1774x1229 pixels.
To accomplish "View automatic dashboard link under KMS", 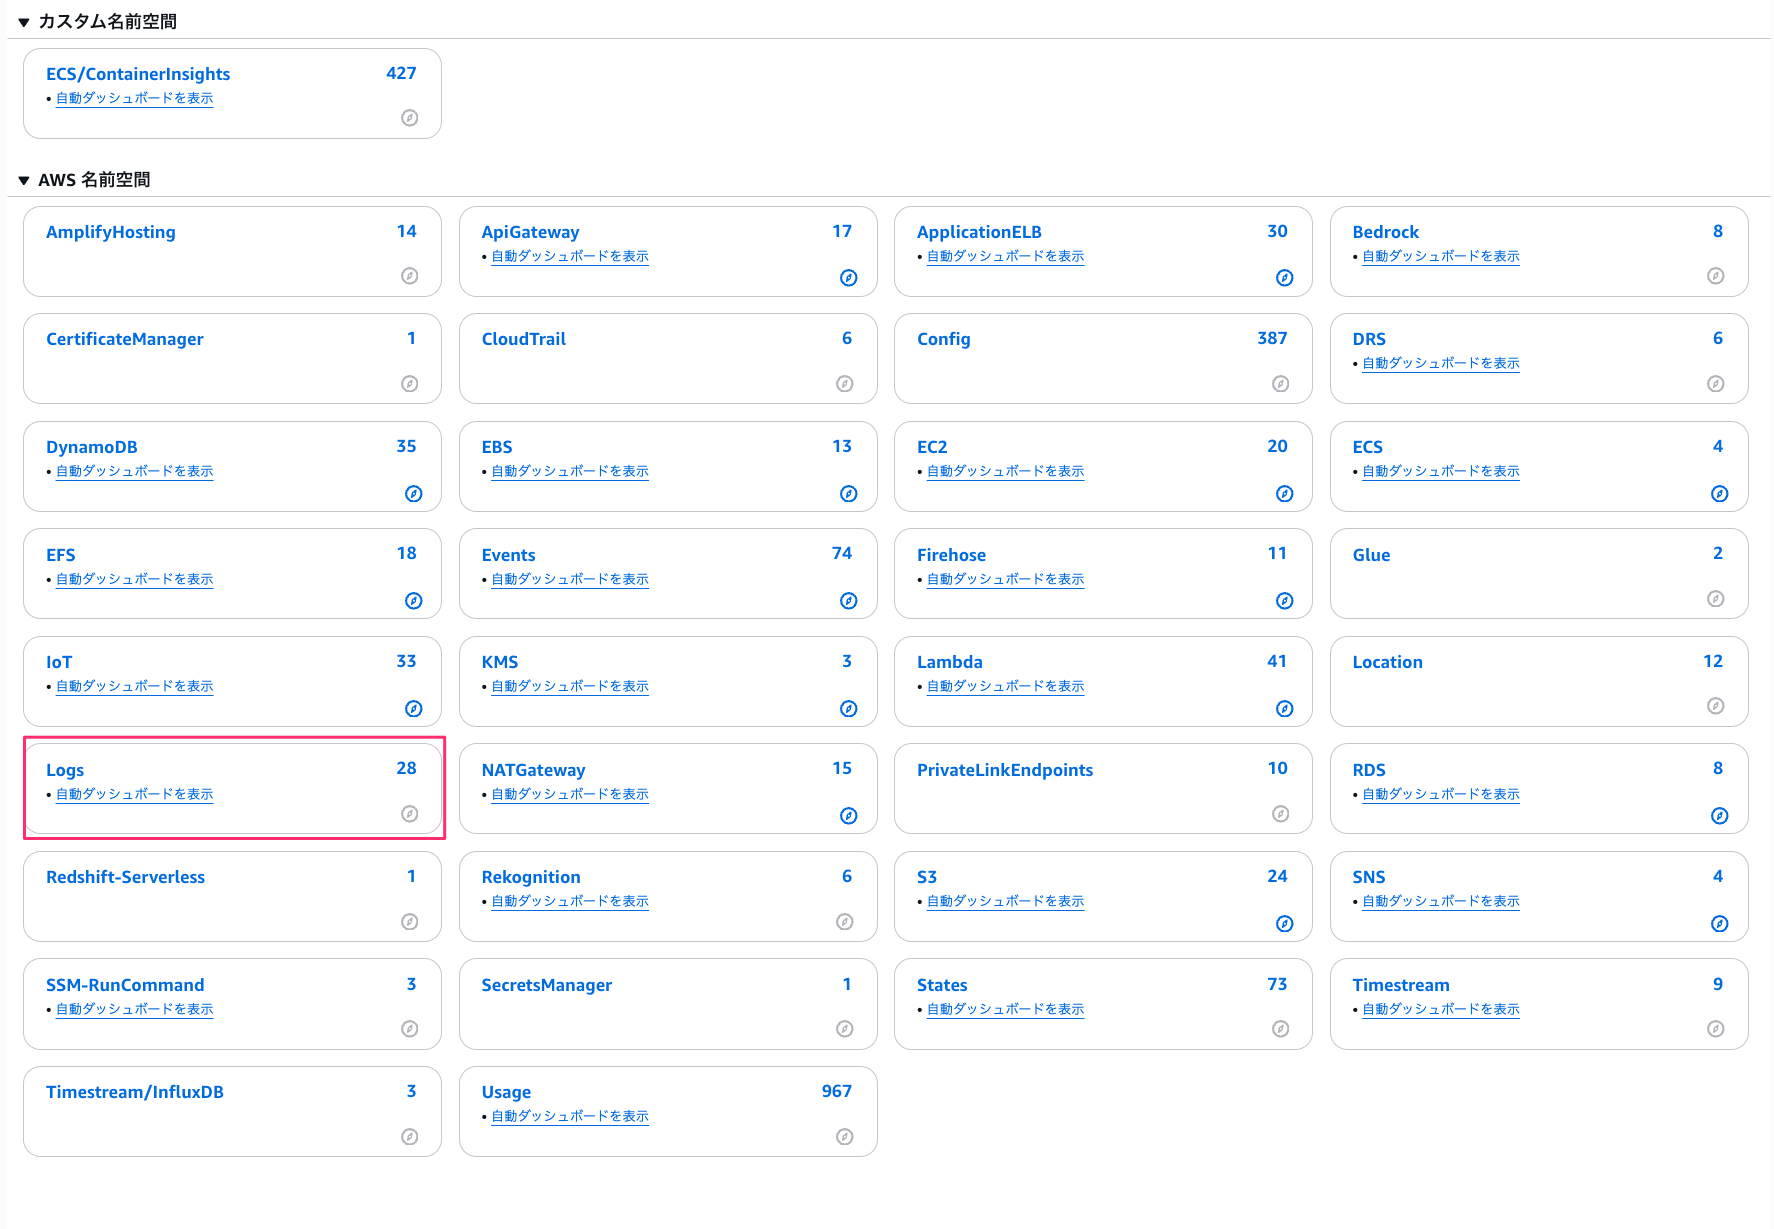I will click(x=570, y=686).
